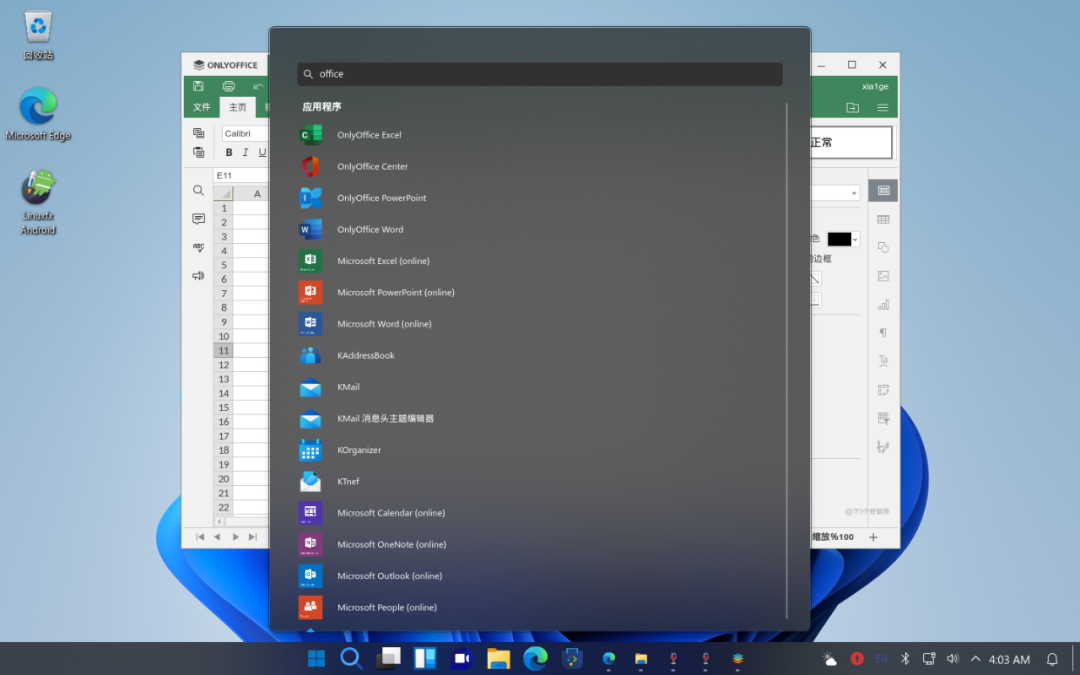1080x675 pixels.
Task: Toggle bold formatting in the ribbon
Action: [x=229, y=152]
